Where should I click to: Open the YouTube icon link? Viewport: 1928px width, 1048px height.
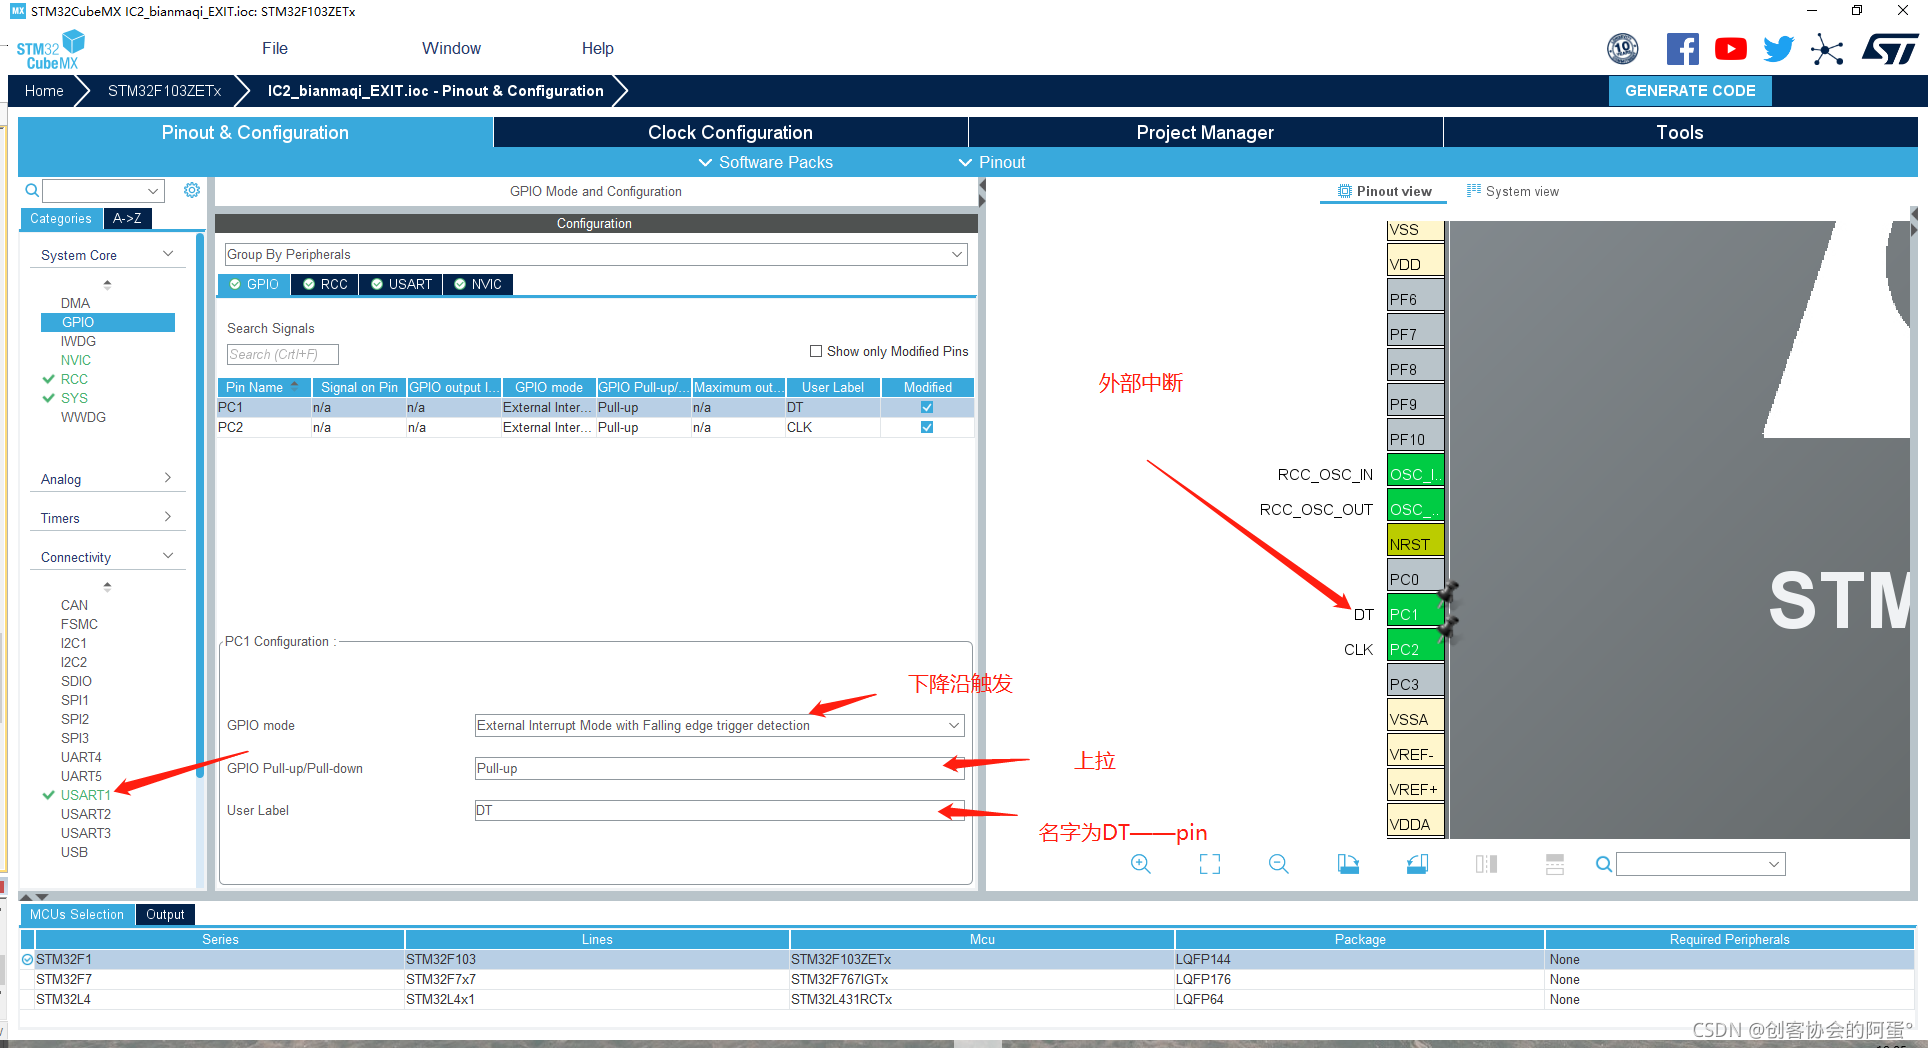tap(1730, 49)
